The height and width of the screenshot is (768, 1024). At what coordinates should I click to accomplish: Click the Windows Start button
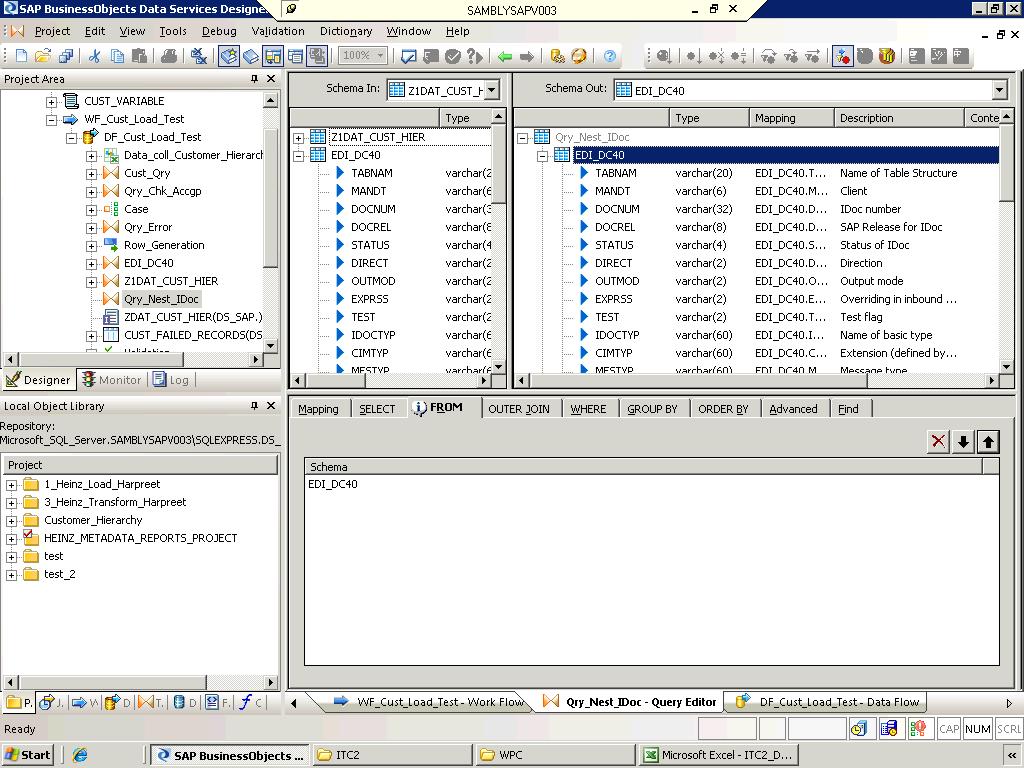[28, 755]
